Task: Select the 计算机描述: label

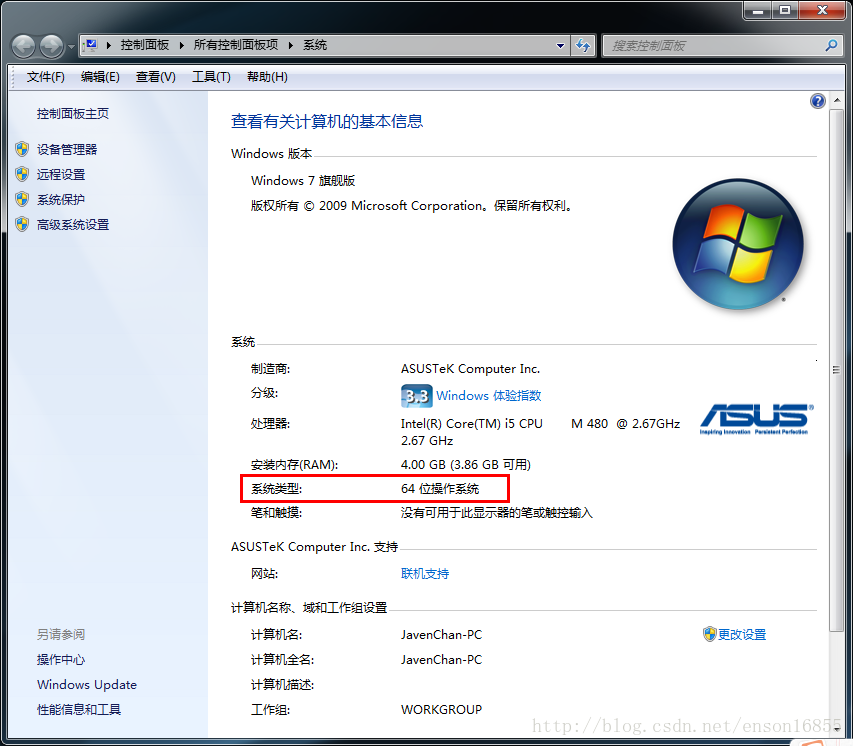Action: [282, 685]
